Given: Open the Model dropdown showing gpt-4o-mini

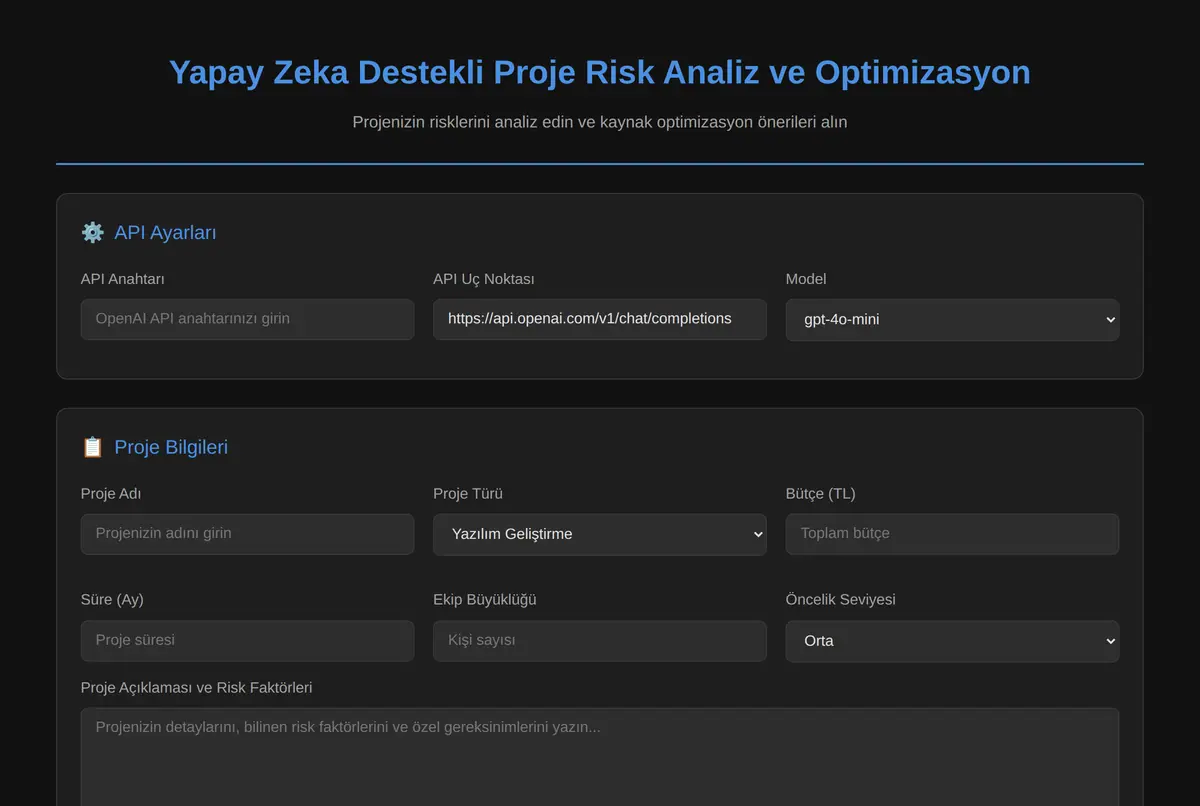Looking at the screenshot, I should tap(952, 320).
